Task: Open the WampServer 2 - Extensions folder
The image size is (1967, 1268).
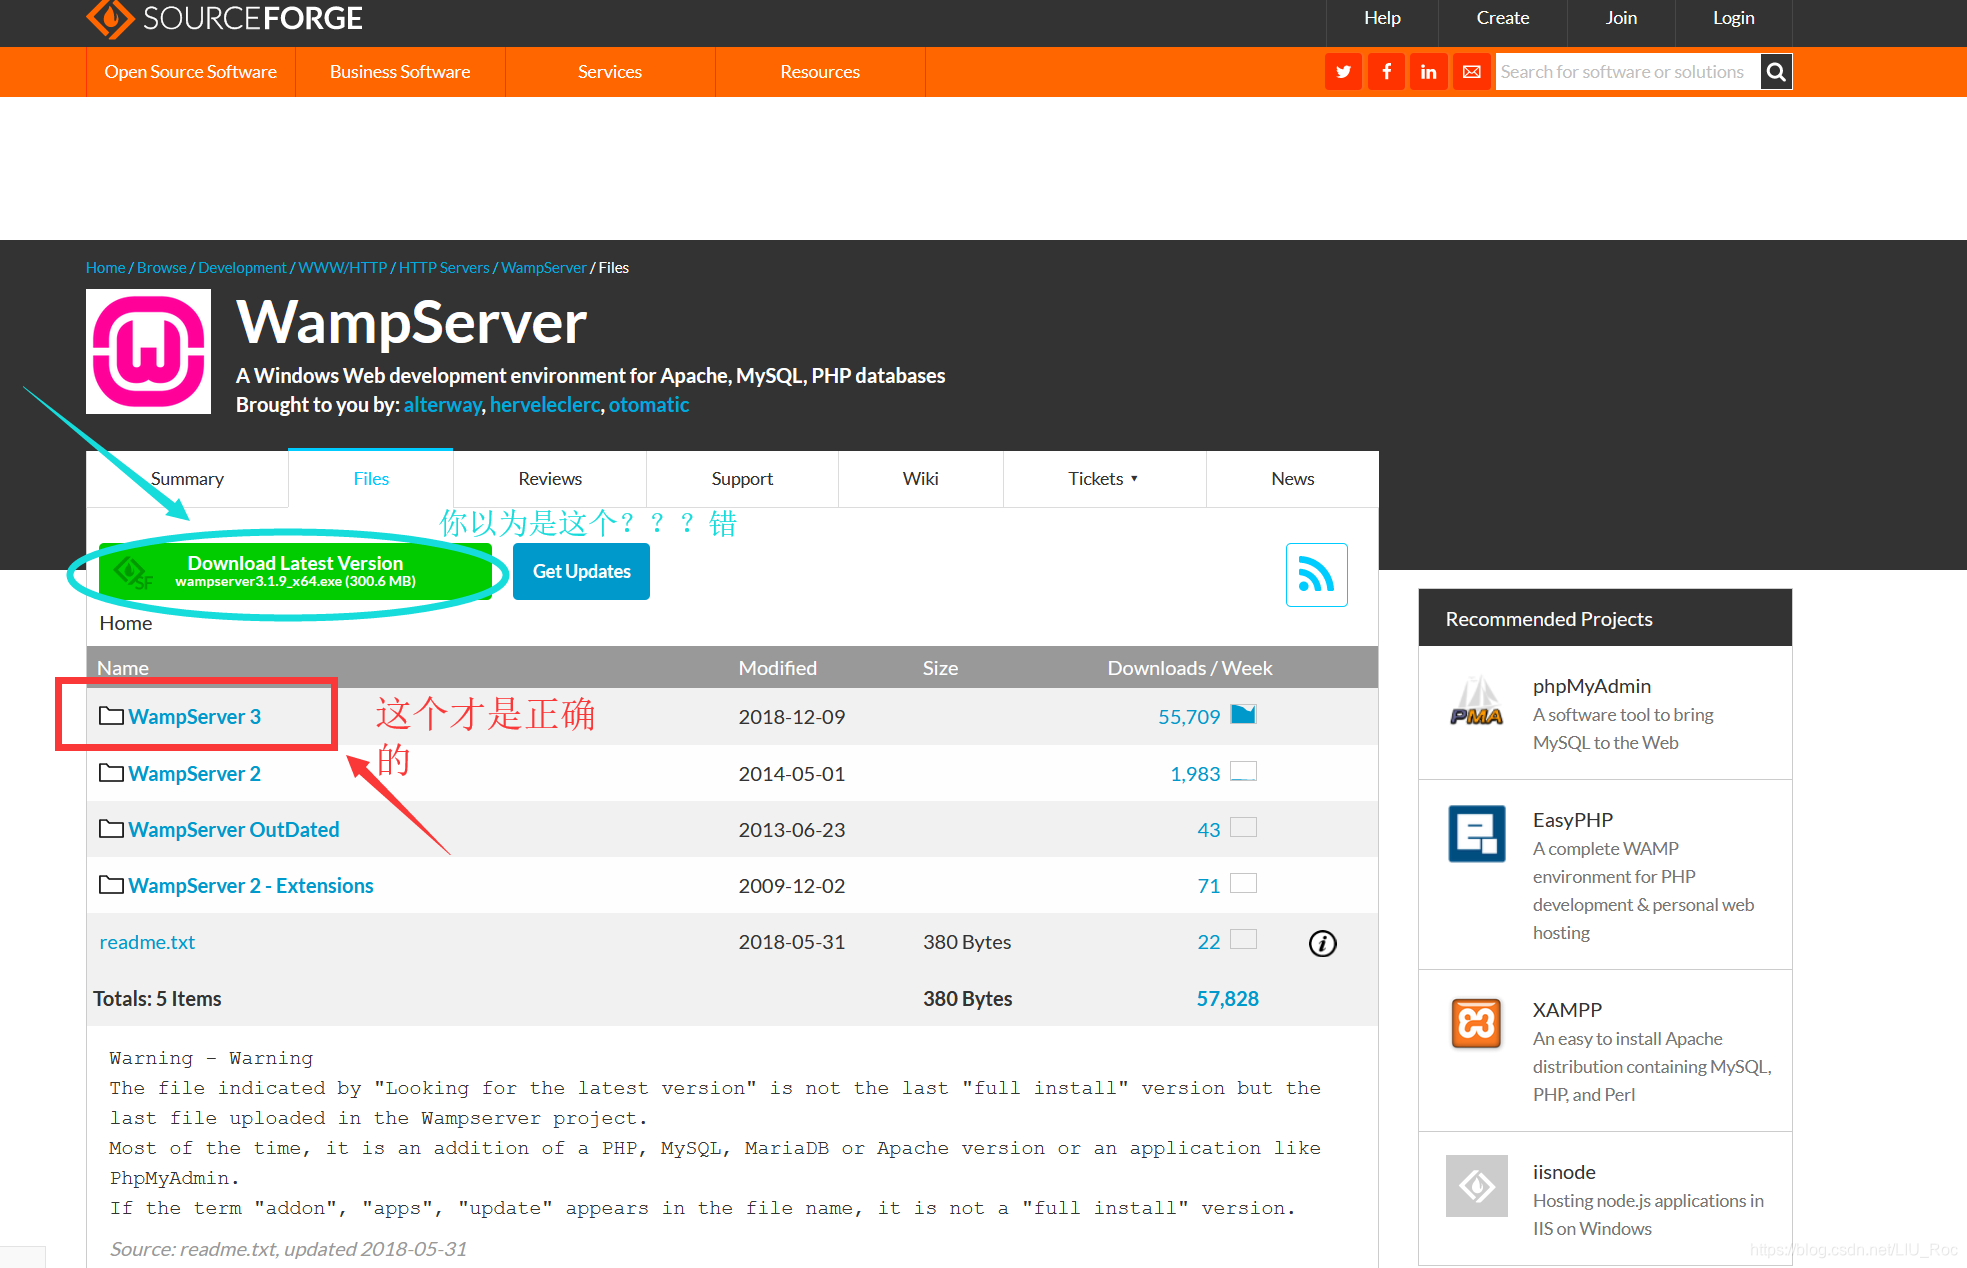Action: pos(250,886)
